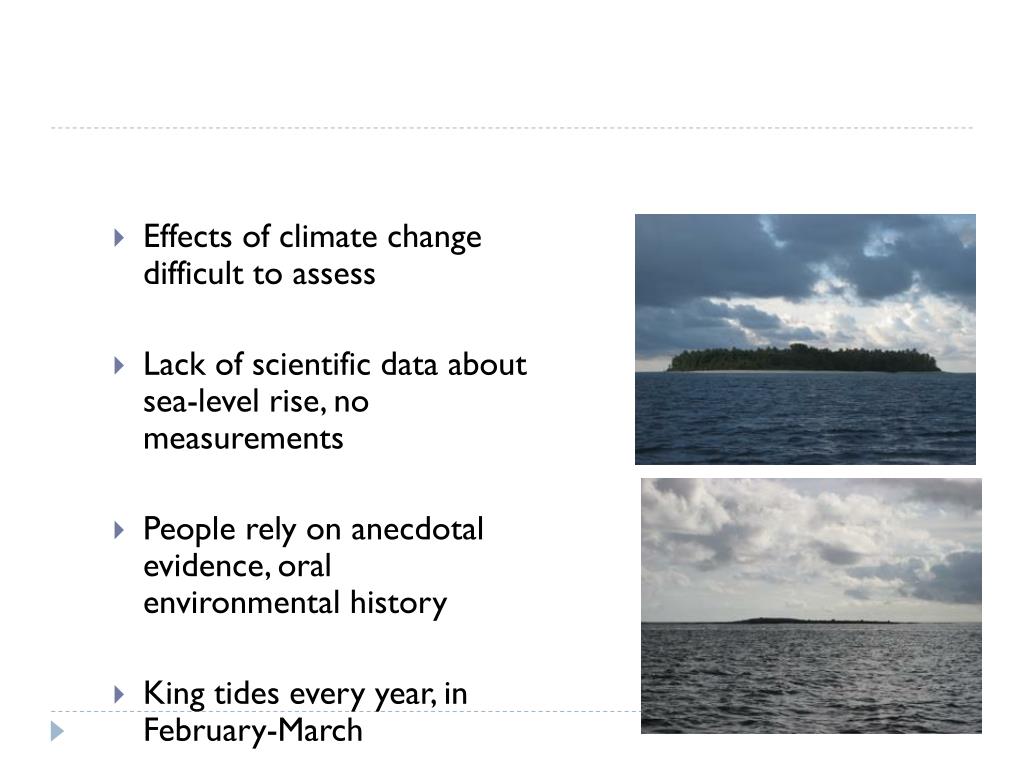Viewport: 1024px width, 768px height.
Task: Select the flat submerged island photo
Action: 811,606
